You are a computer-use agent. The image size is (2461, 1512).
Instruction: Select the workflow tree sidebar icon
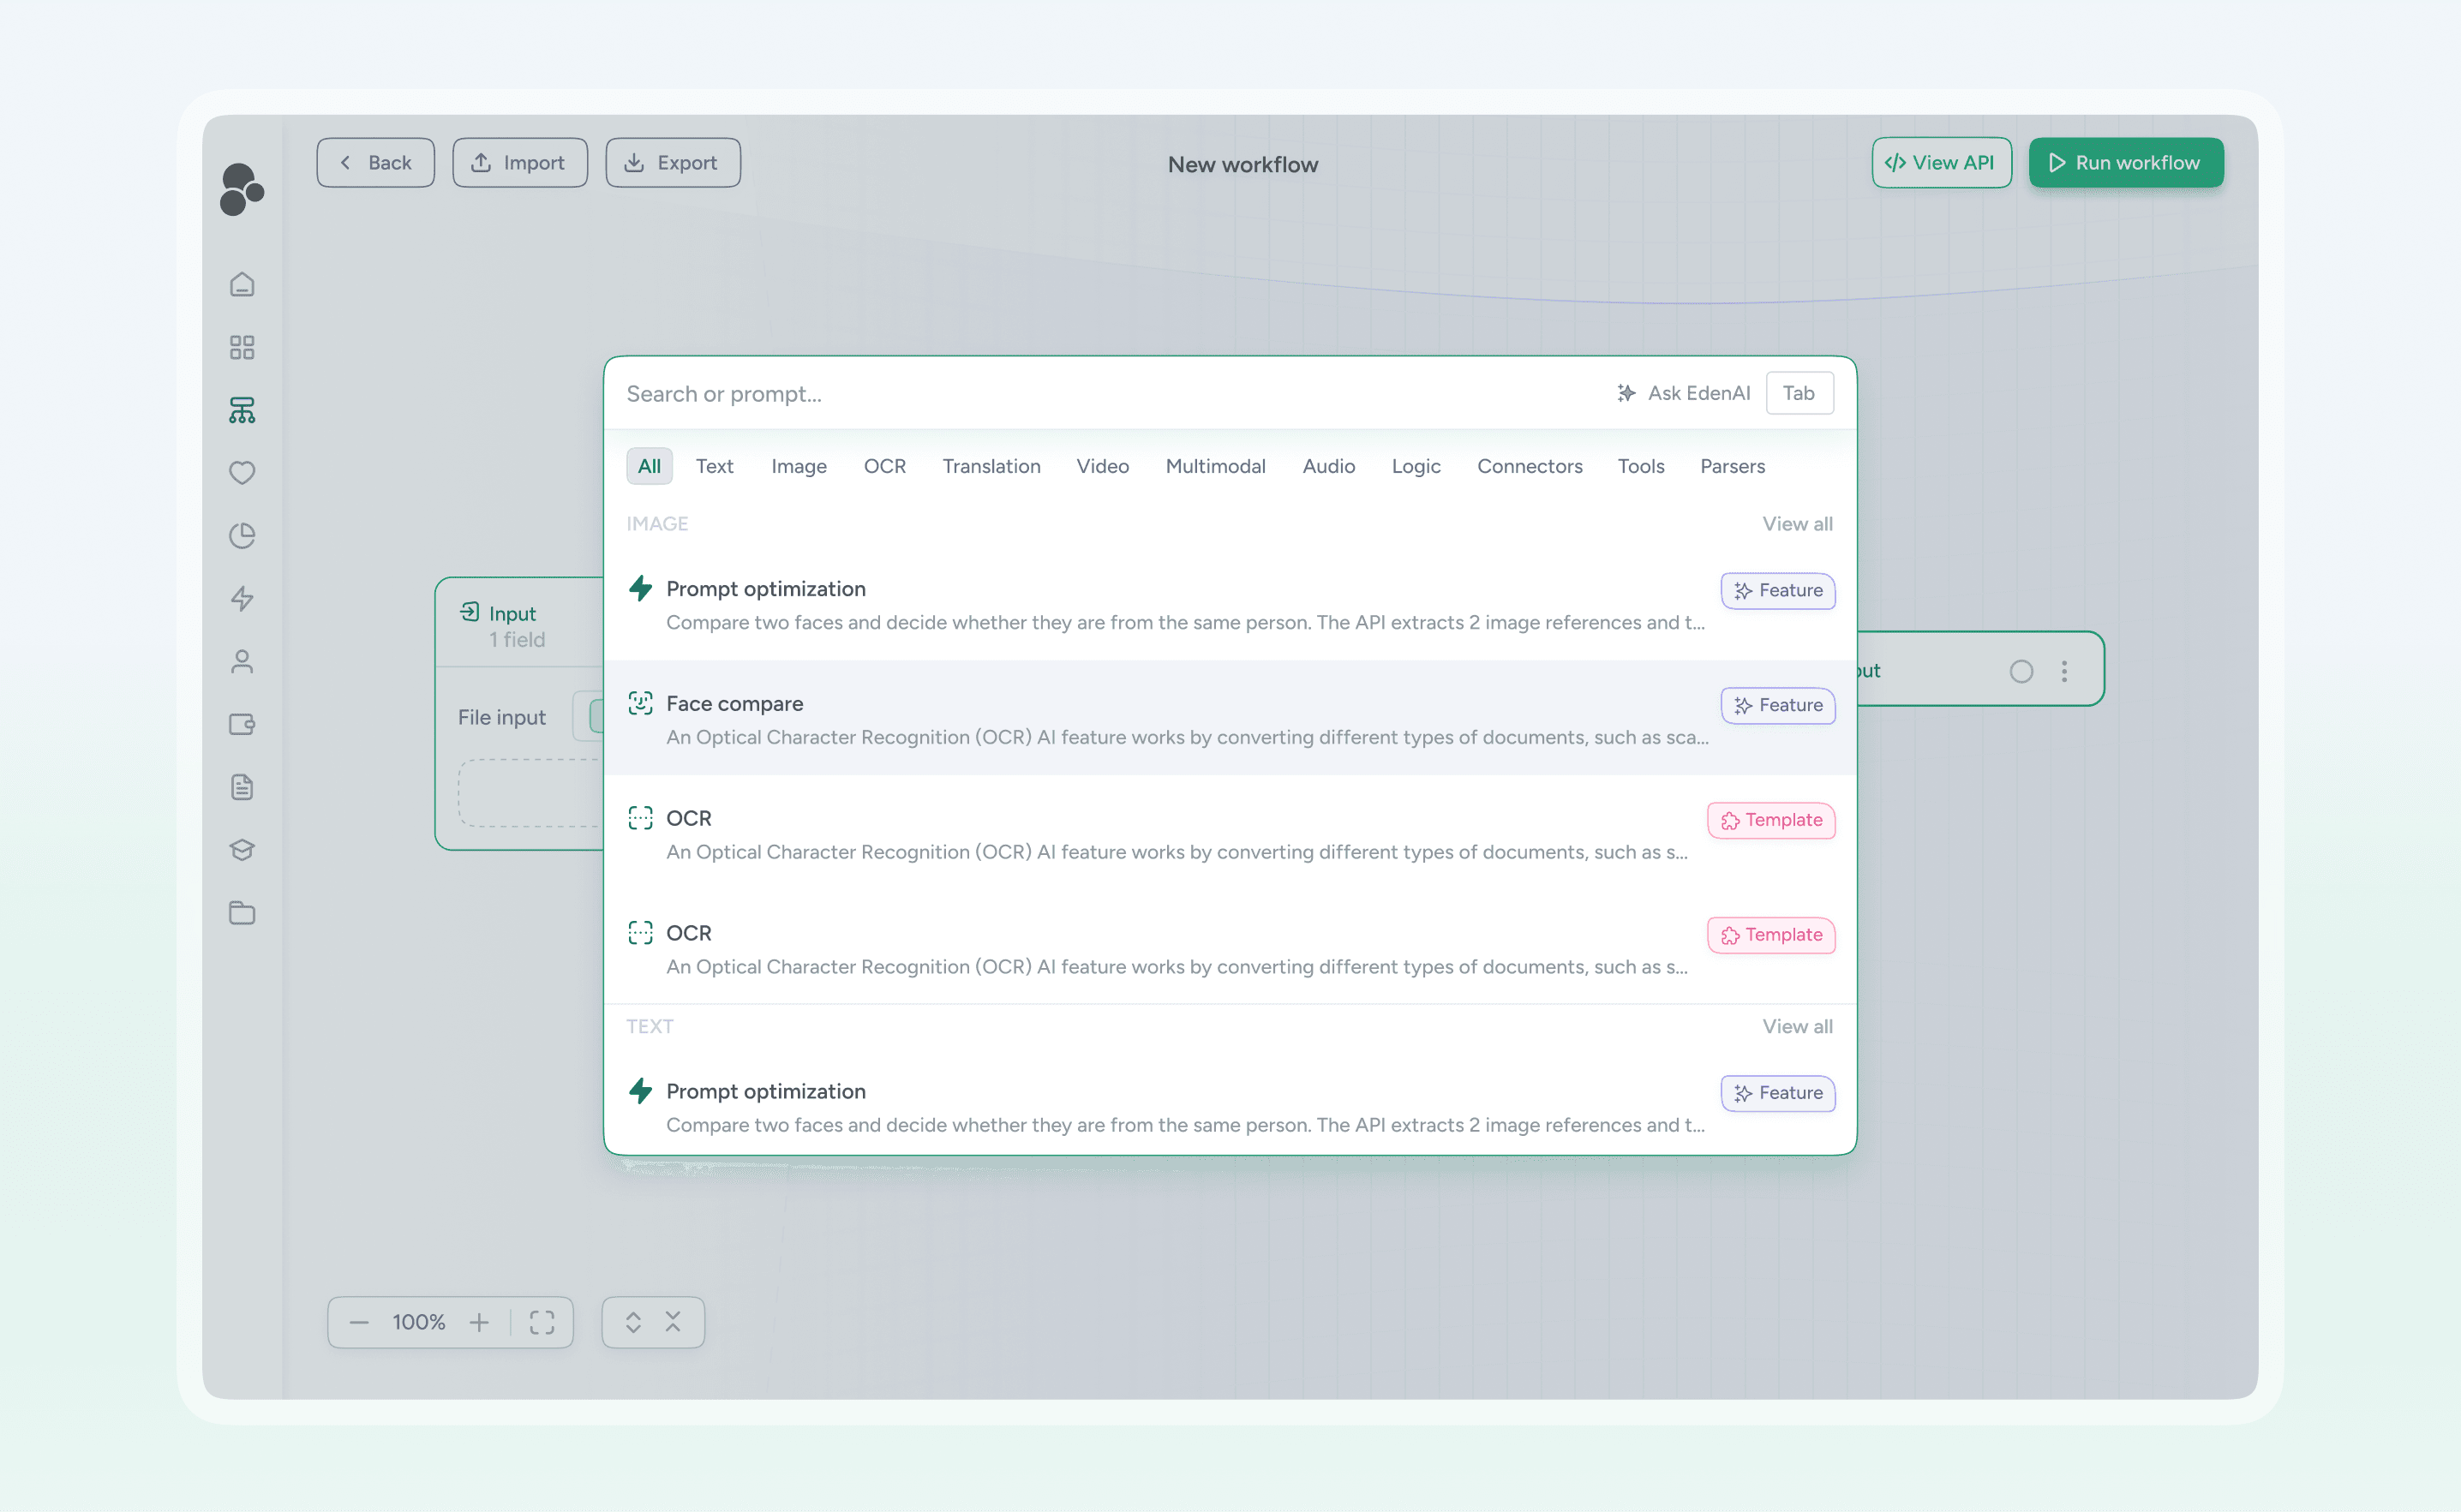point(242,410)
